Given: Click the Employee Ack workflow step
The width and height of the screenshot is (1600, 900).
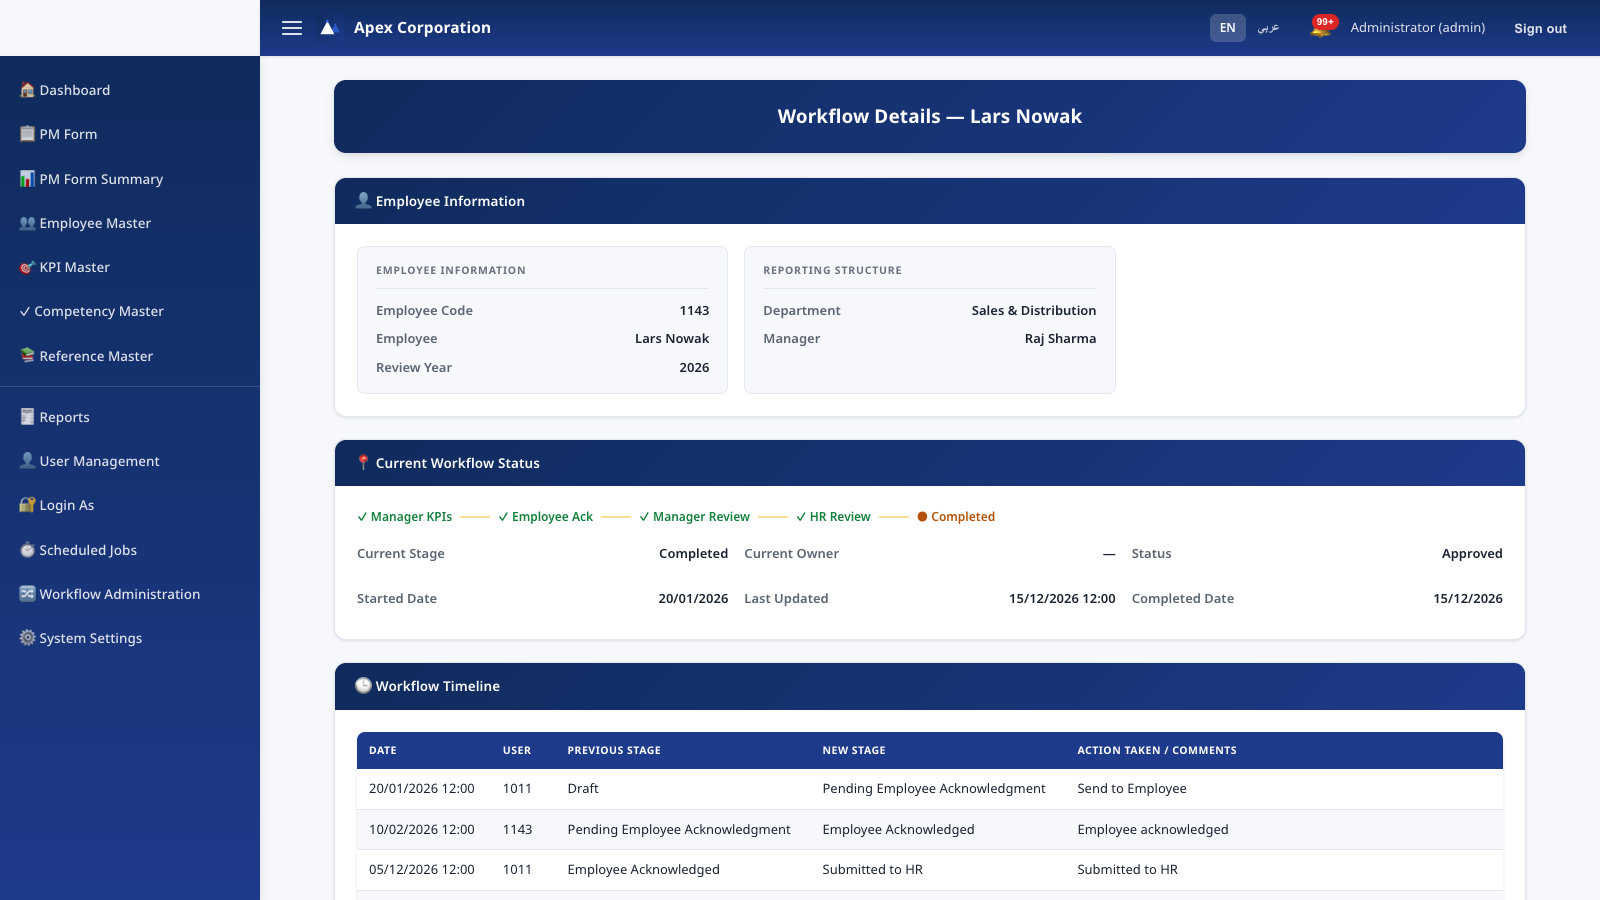Looking at the screenshot, I should coord(546,517).
